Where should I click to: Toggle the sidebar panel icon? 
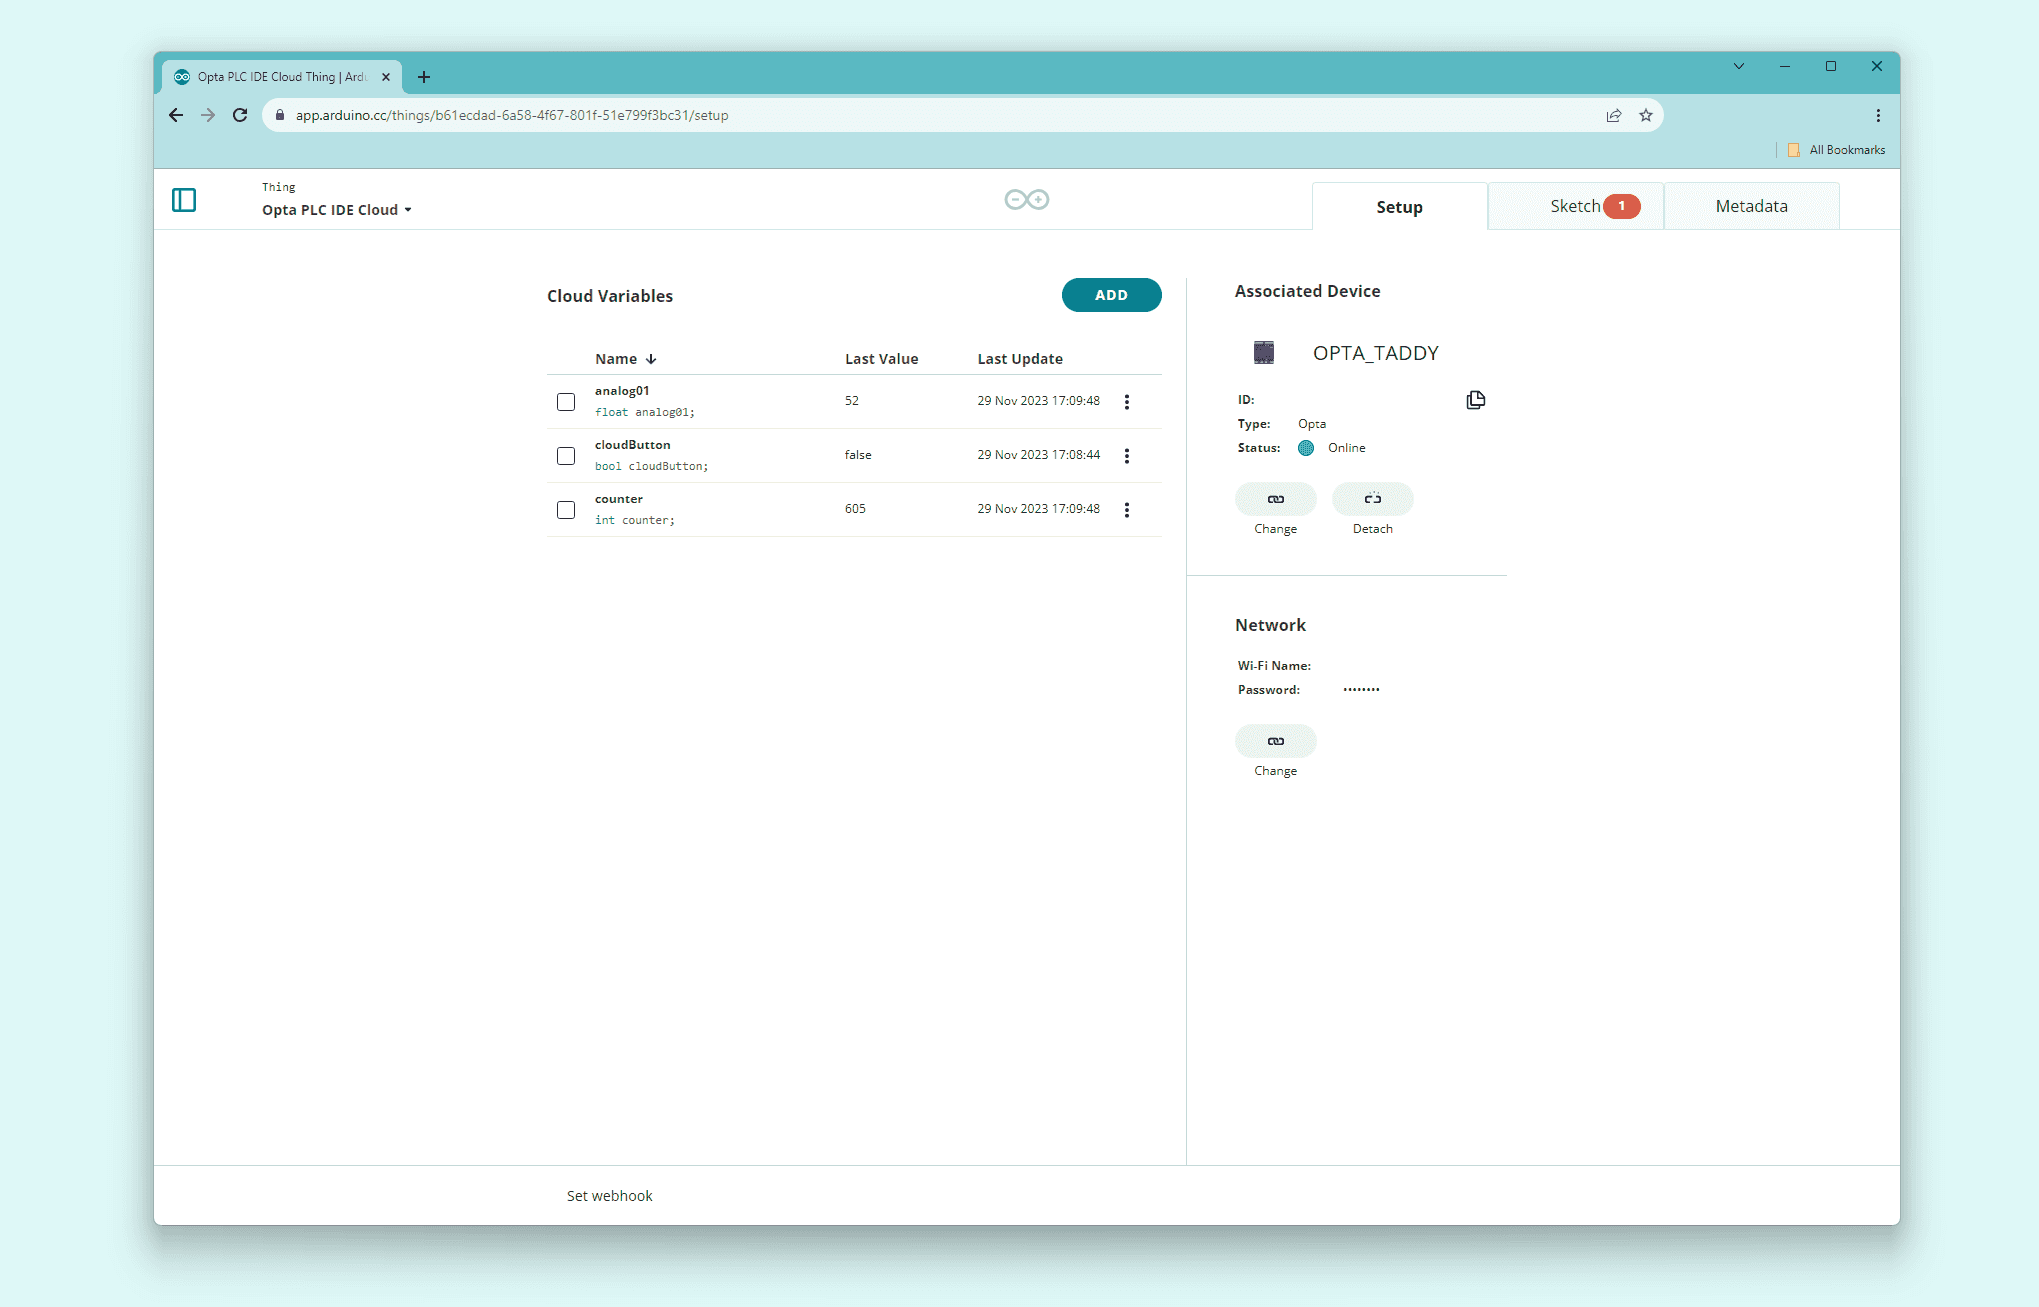[184, 200]
